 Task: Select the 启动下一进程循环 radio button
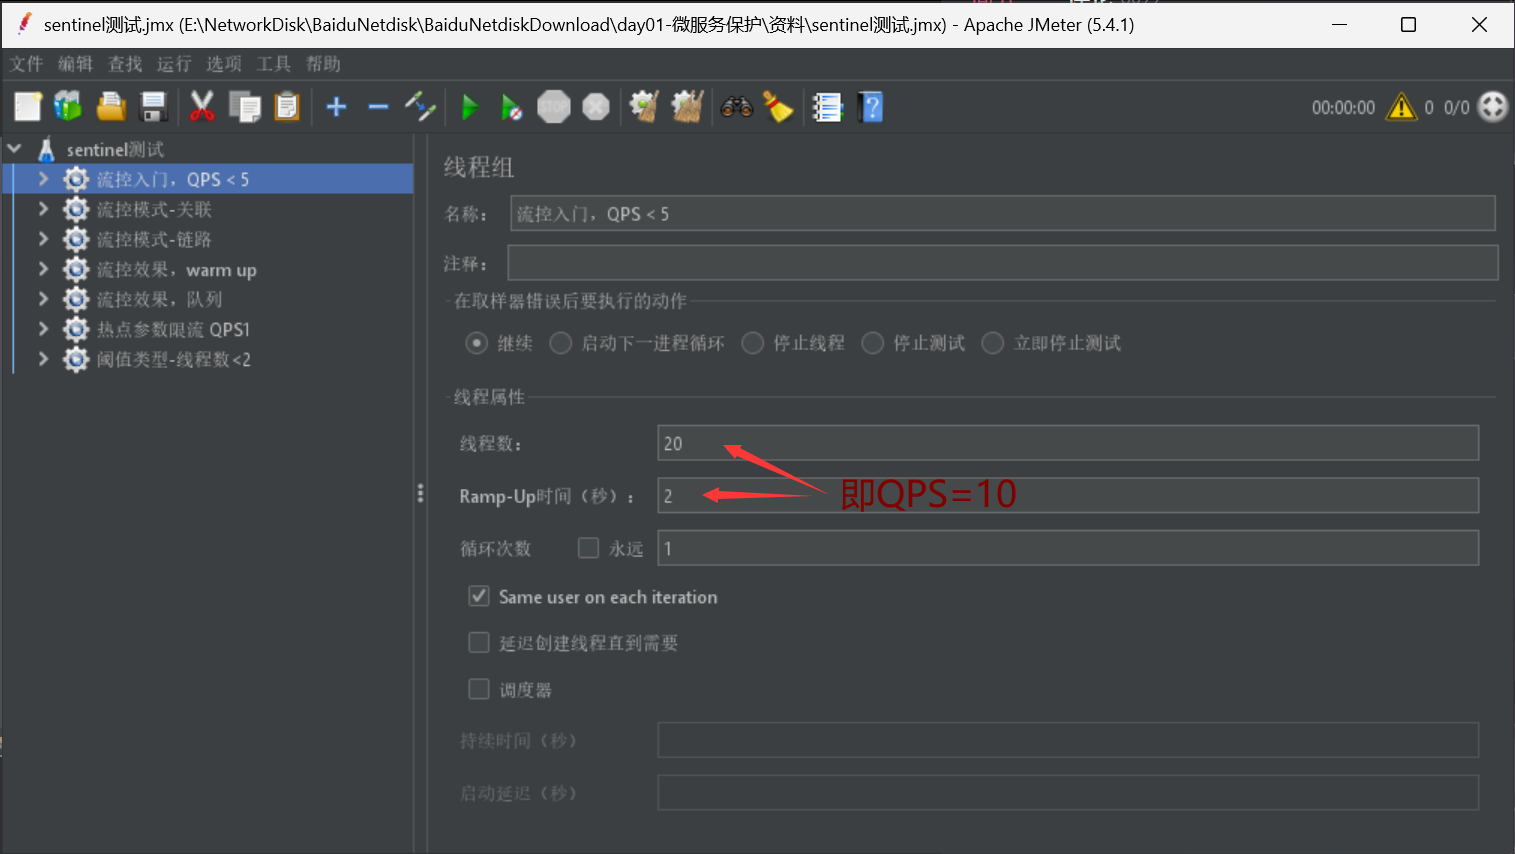(x=561, y=343)
